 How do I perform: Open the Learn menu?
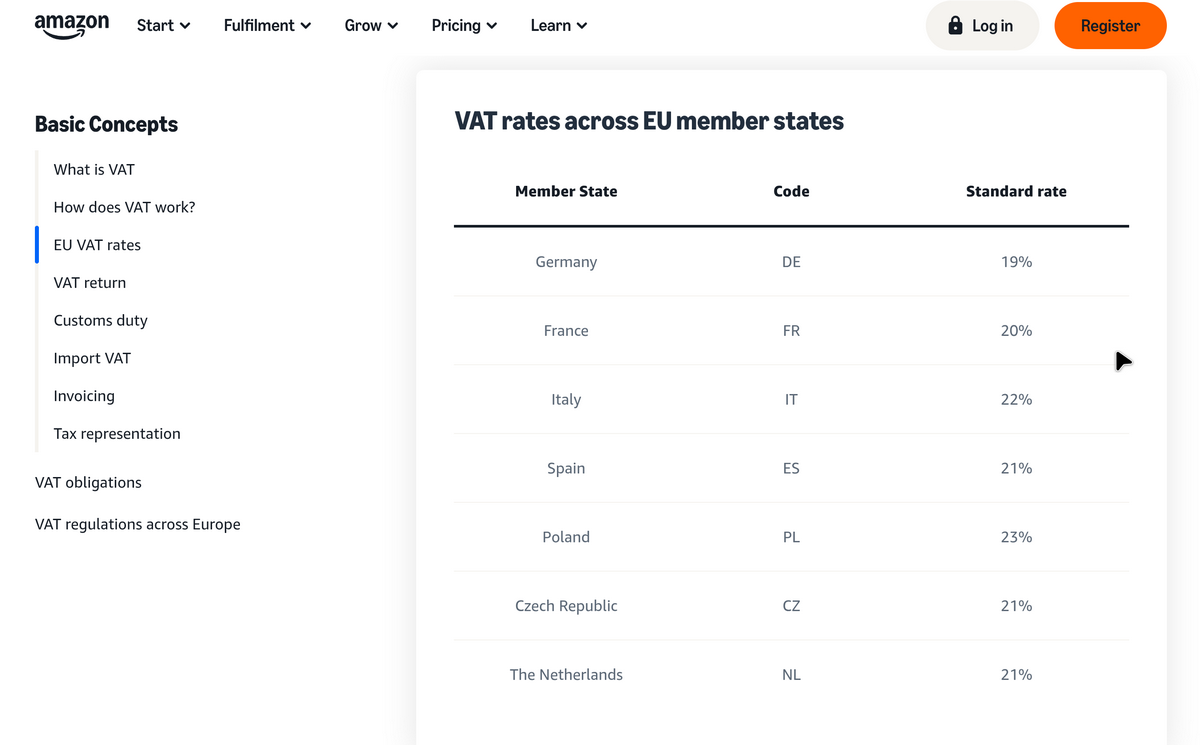[x=558, y=26]
